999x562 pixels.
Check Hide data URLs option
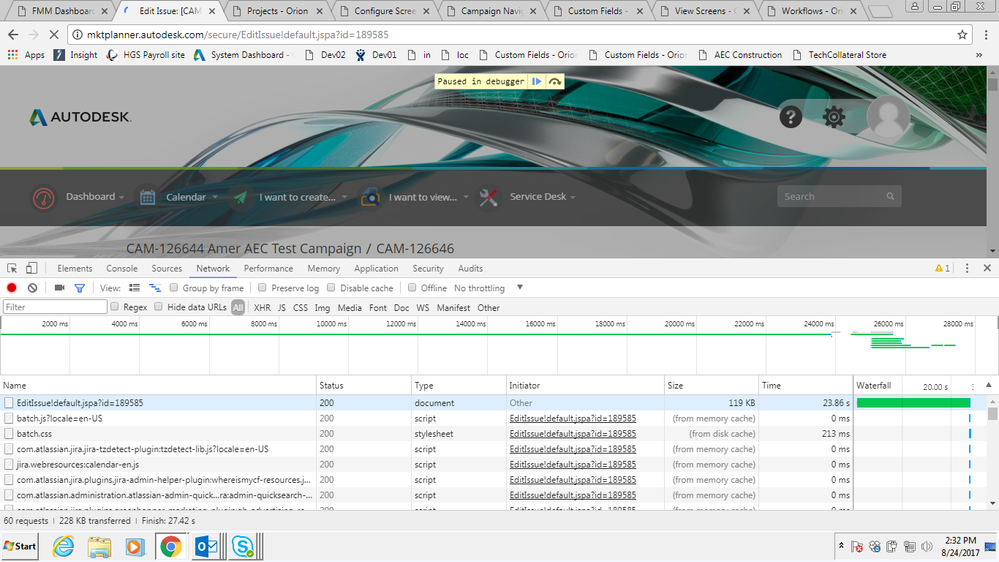click(x=158, y=306)
